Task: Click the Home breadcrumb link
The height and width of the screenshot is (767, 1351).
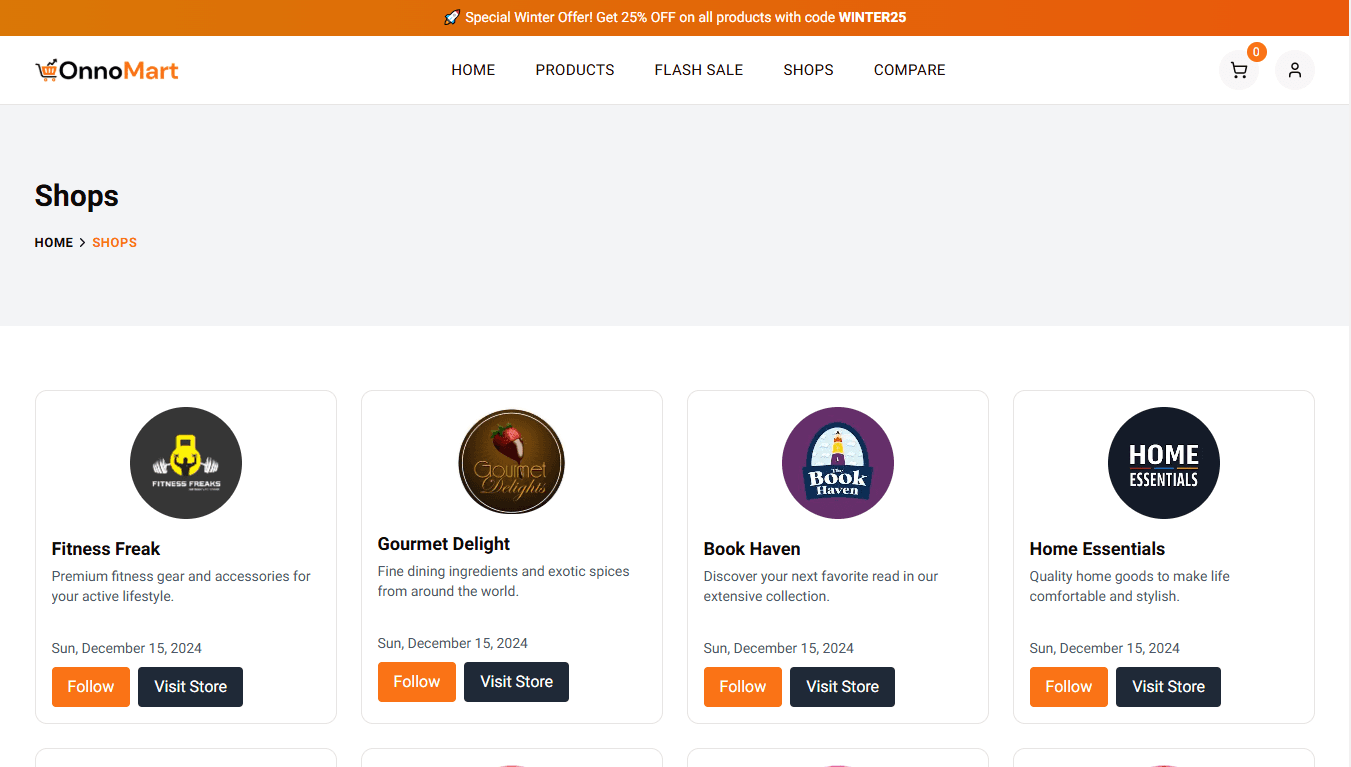Action: click(54, 243)
